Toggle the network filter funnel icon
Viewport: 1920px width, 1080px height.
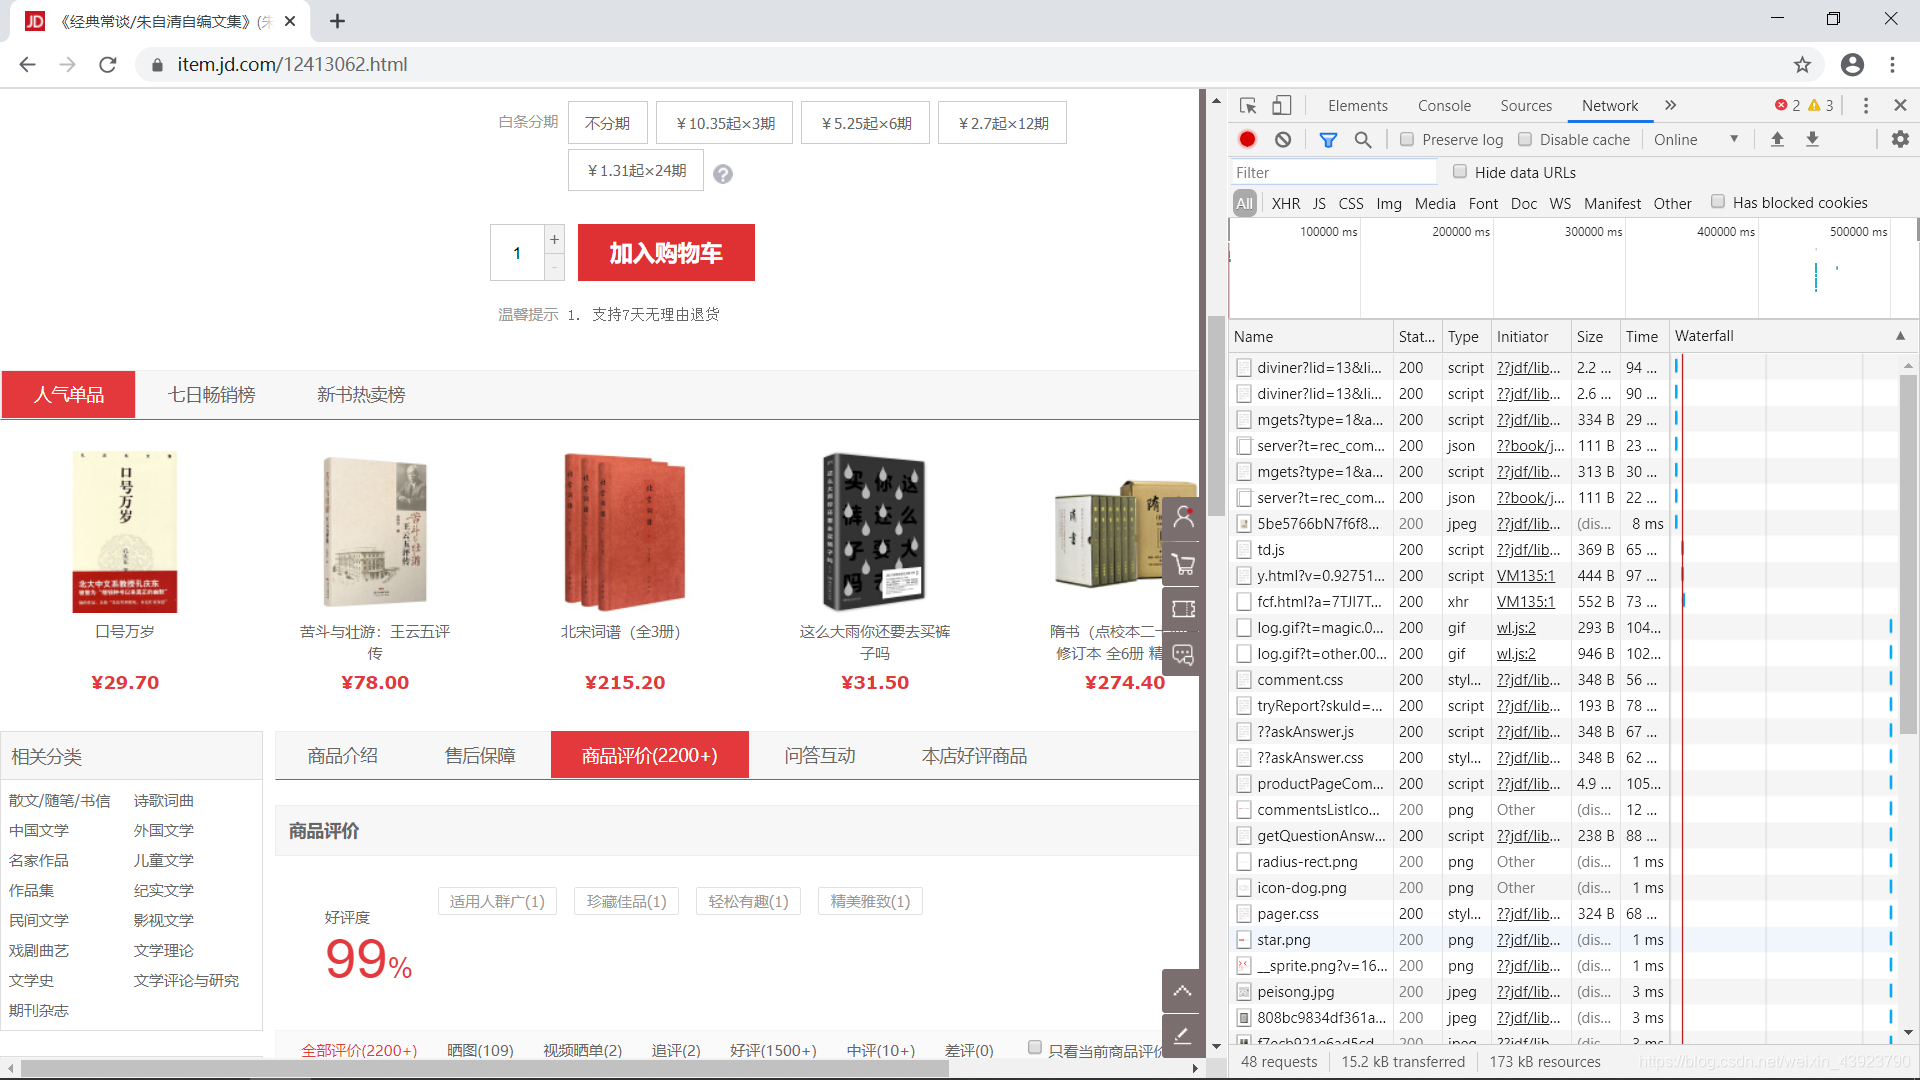coord(1328,140)
